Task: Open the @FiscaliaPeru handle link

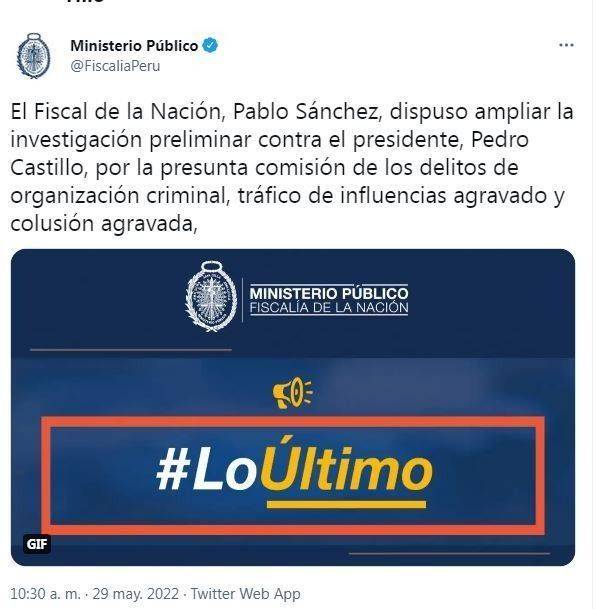Action: [x=115, y=66]
